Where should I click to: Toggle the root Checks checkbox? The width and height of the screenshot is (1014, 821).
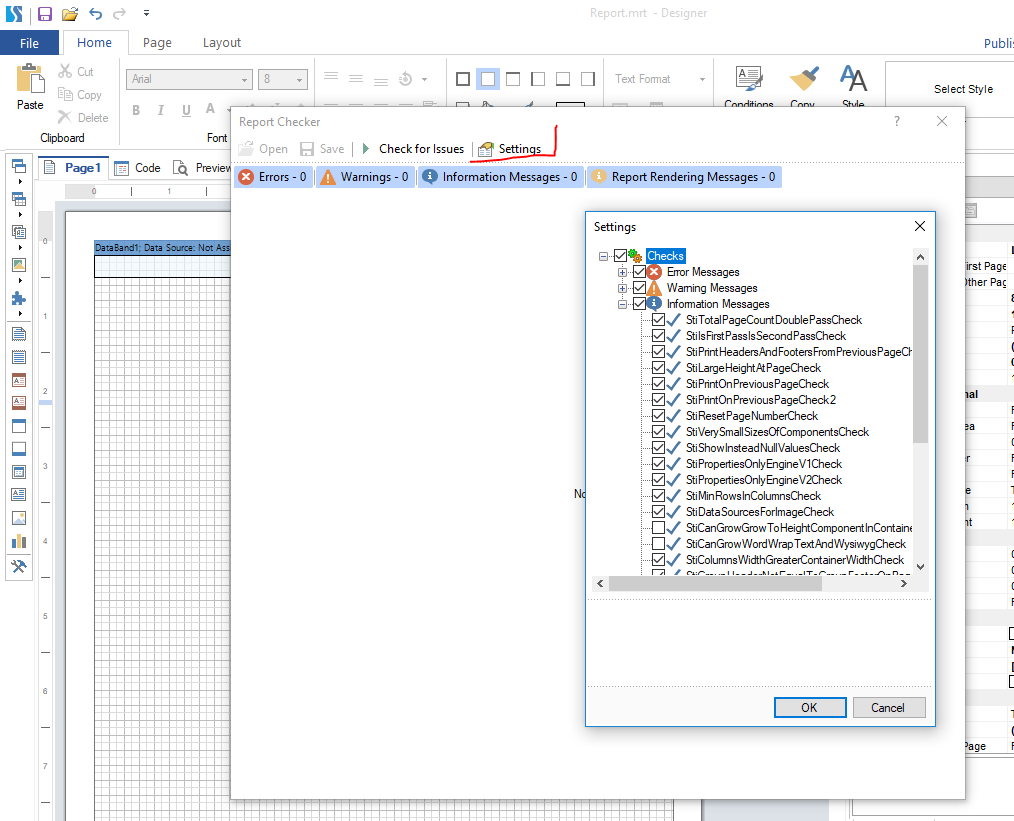(x=620, y=256)
